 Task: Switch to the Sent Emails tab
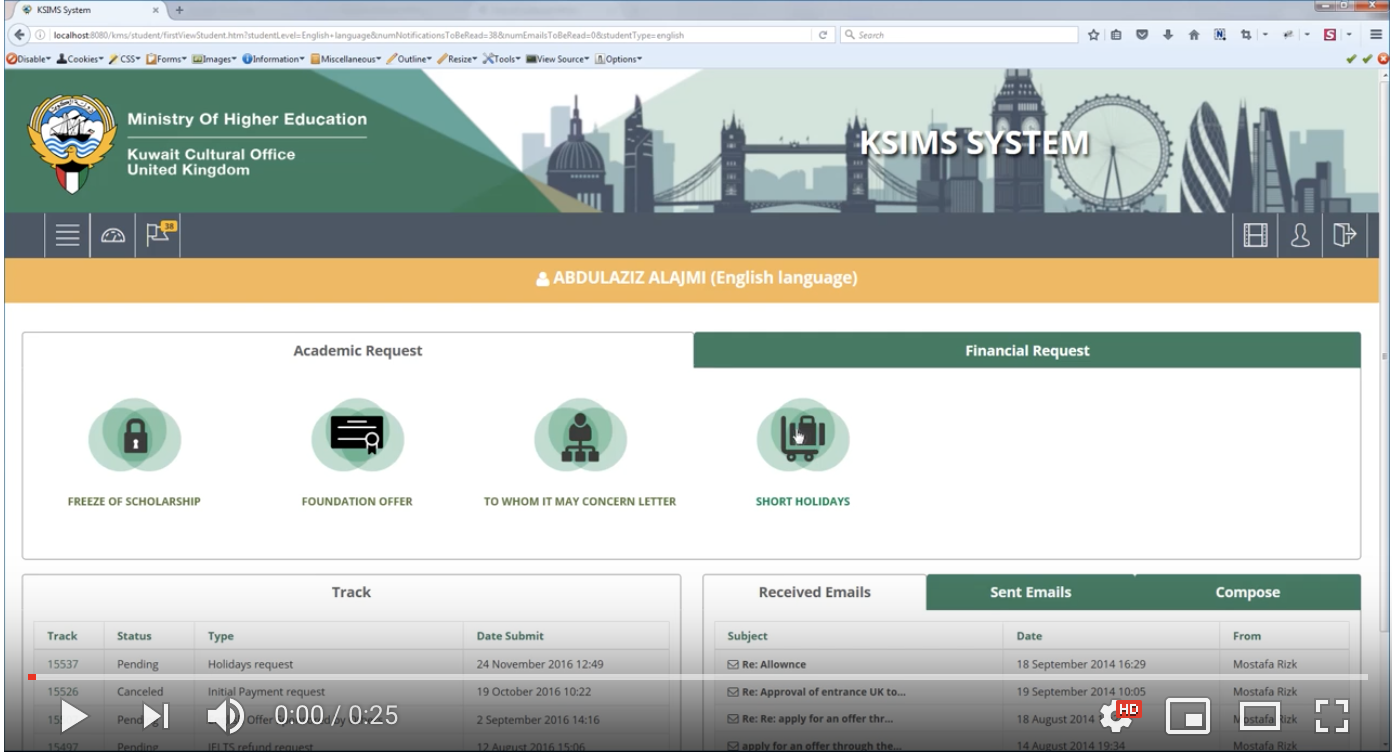pos(1030,592)
